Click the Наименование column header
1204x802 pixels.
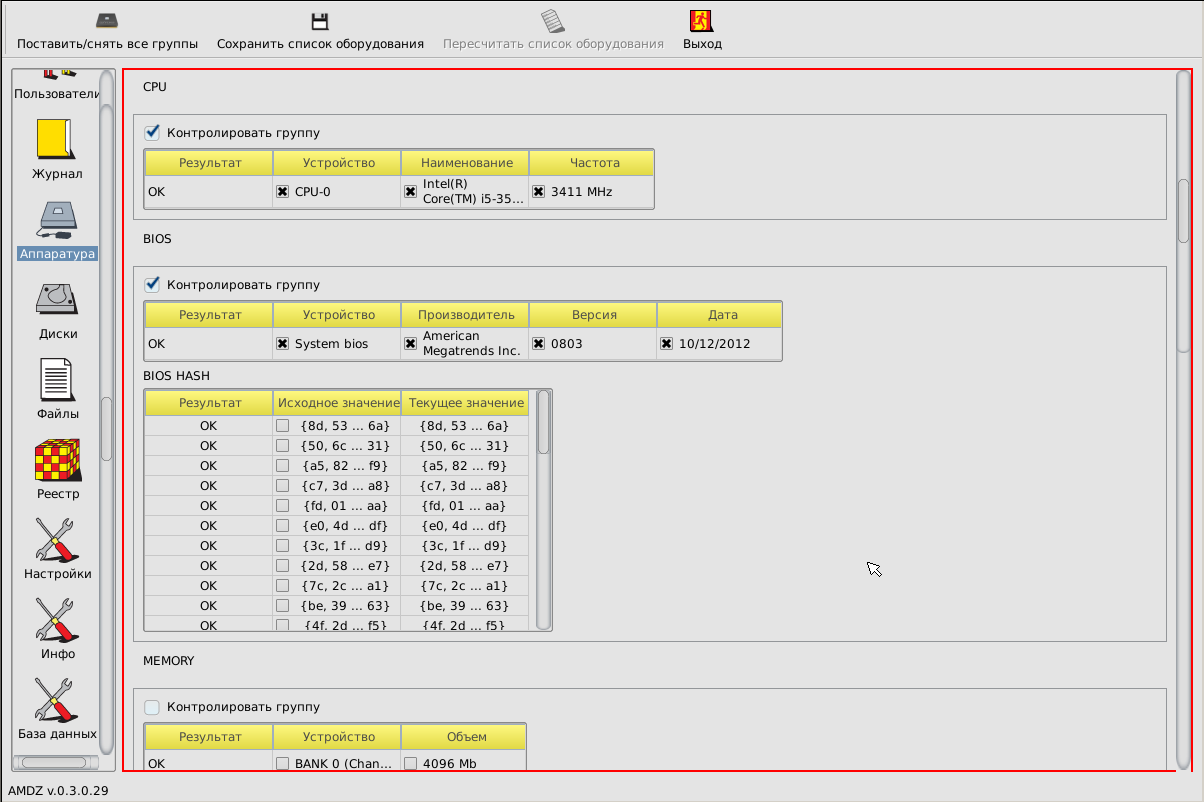(465, 162)
